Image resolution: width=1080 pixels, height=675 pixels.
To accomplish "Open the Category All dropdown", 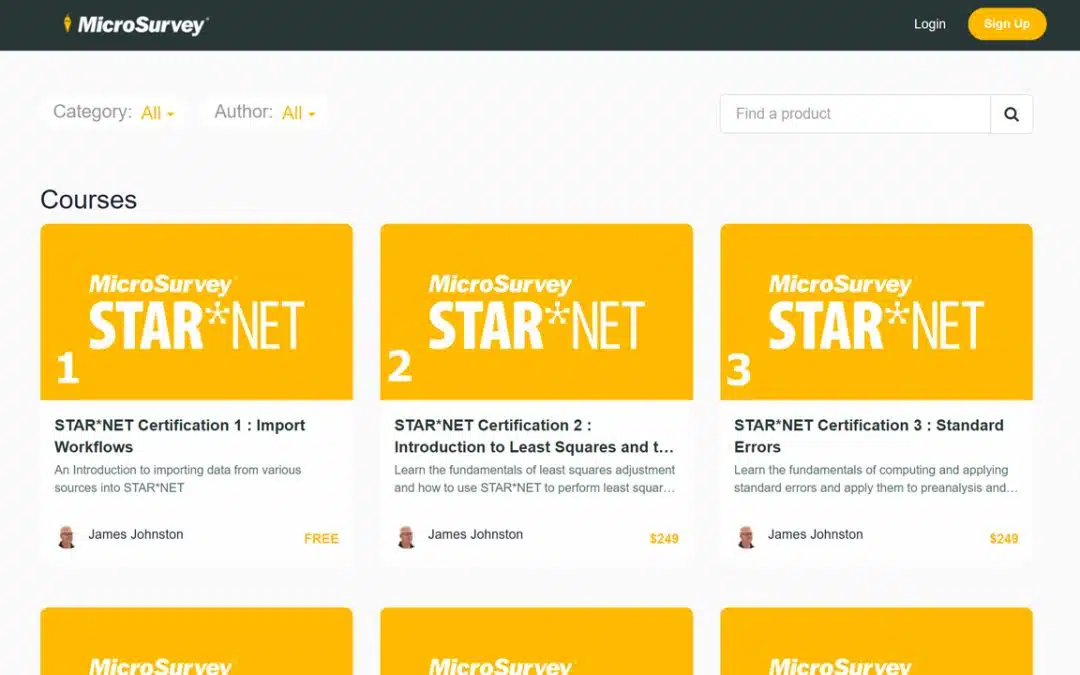I will (157, 113).
